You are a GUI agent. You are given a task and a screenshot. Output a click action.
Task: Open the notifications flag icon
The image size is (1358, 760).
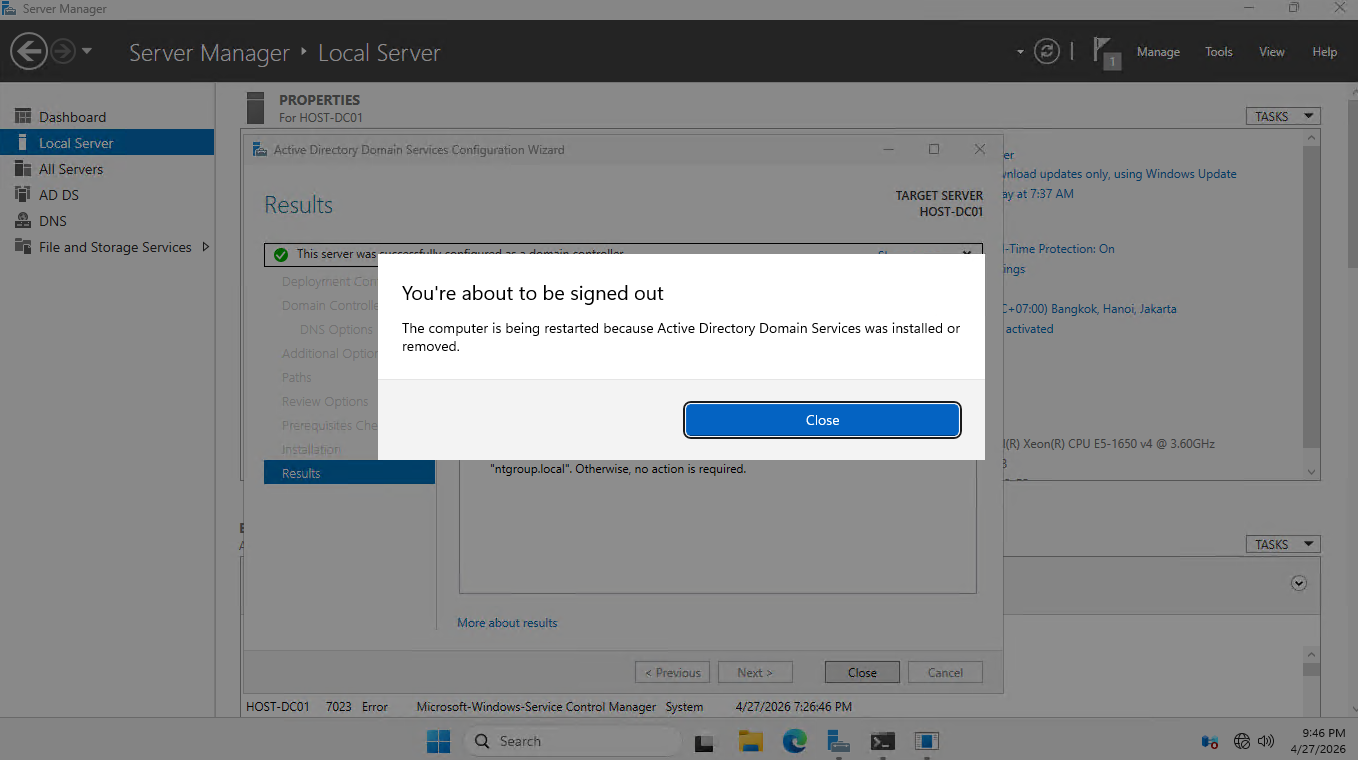1103,51
